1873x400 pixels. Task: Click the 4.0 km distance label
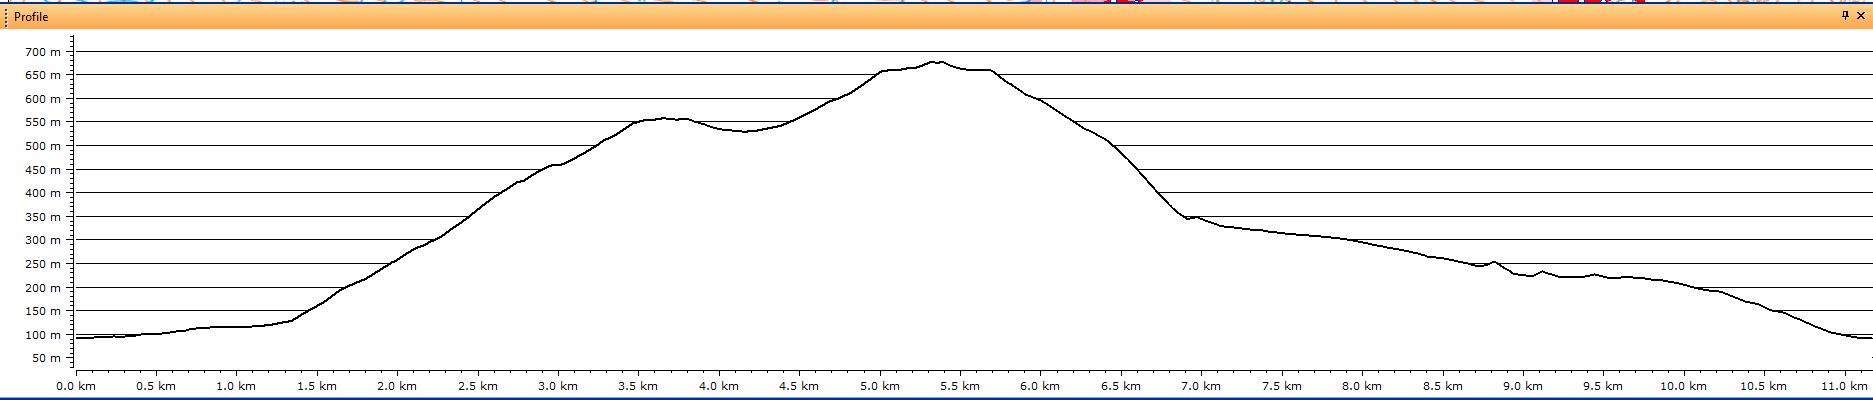(719, 386)
